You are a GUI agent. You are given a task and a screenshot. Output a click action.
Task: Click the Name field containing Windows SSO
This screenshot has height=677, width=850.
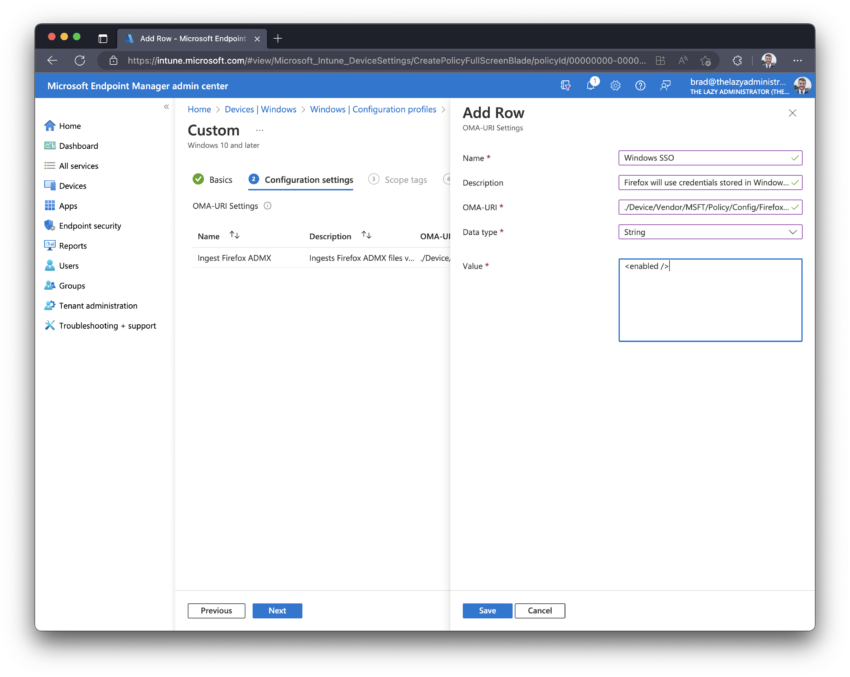coord(710,158)
